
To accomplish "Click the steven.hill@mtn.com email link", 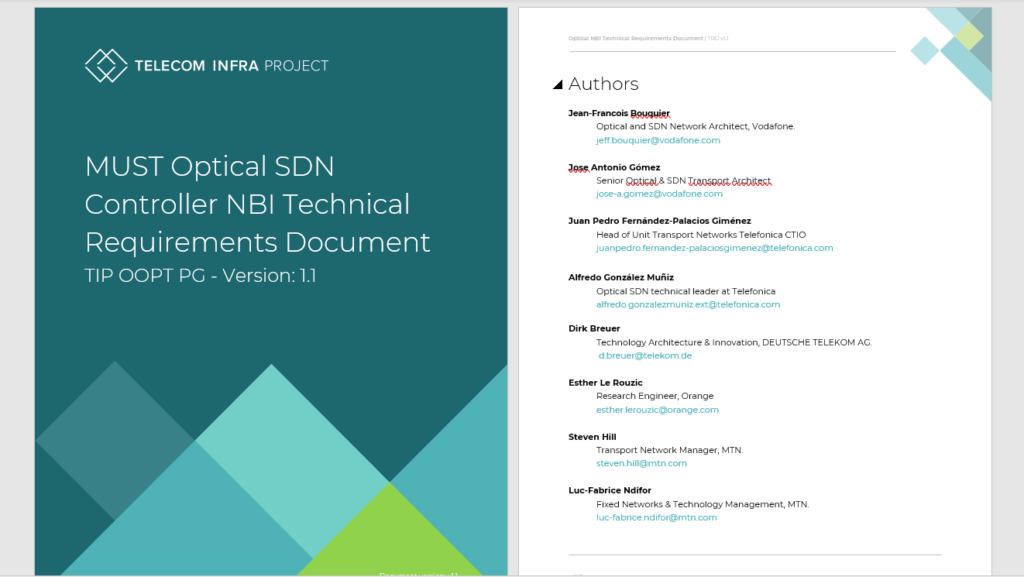I will tap(641, 464).
